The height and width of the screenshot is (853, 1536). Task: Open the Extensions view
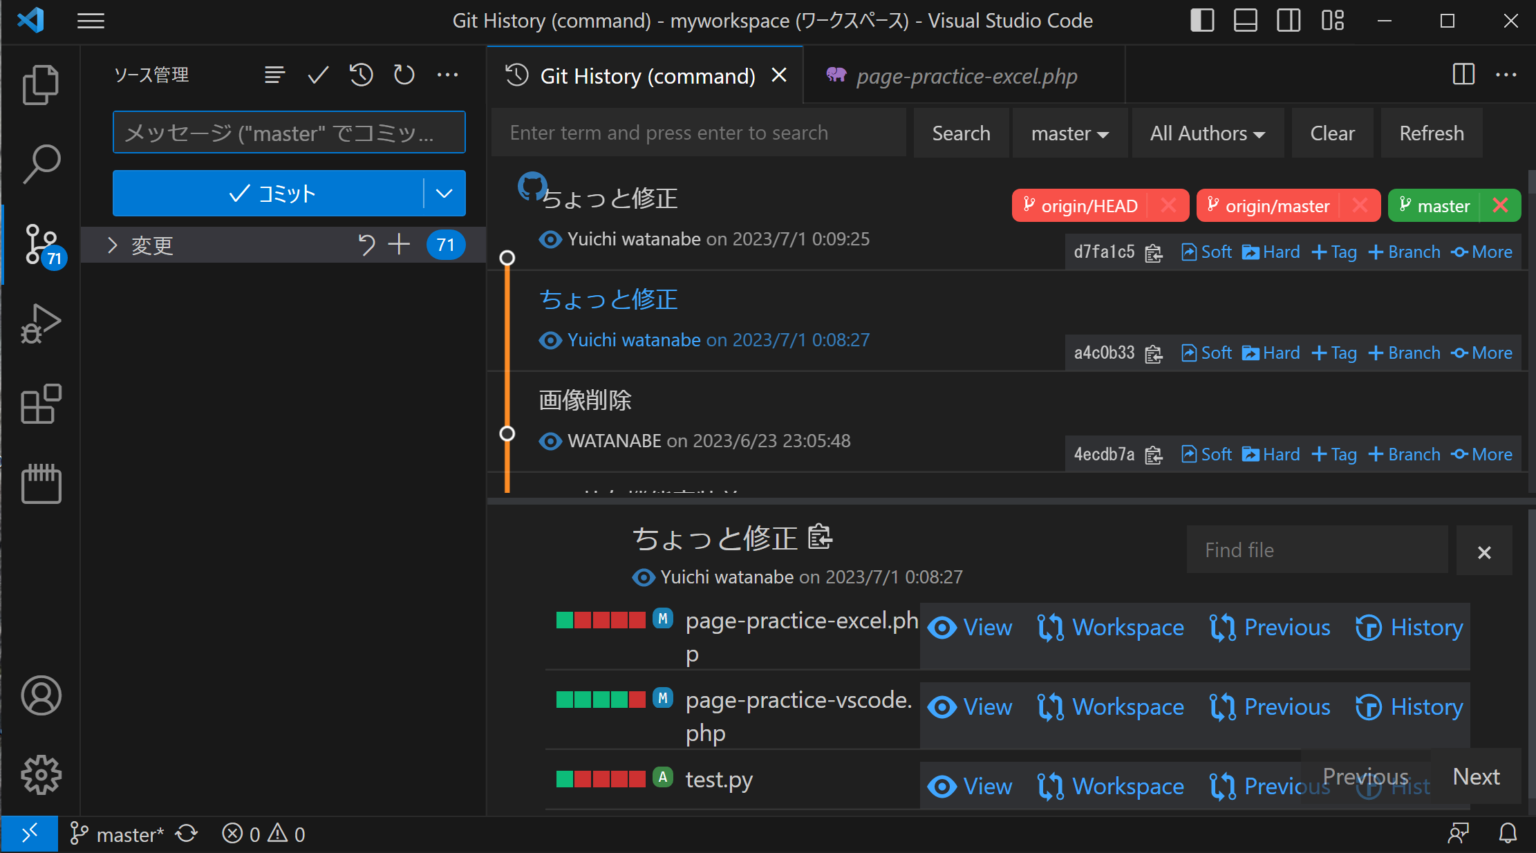[x=41, y=403]
